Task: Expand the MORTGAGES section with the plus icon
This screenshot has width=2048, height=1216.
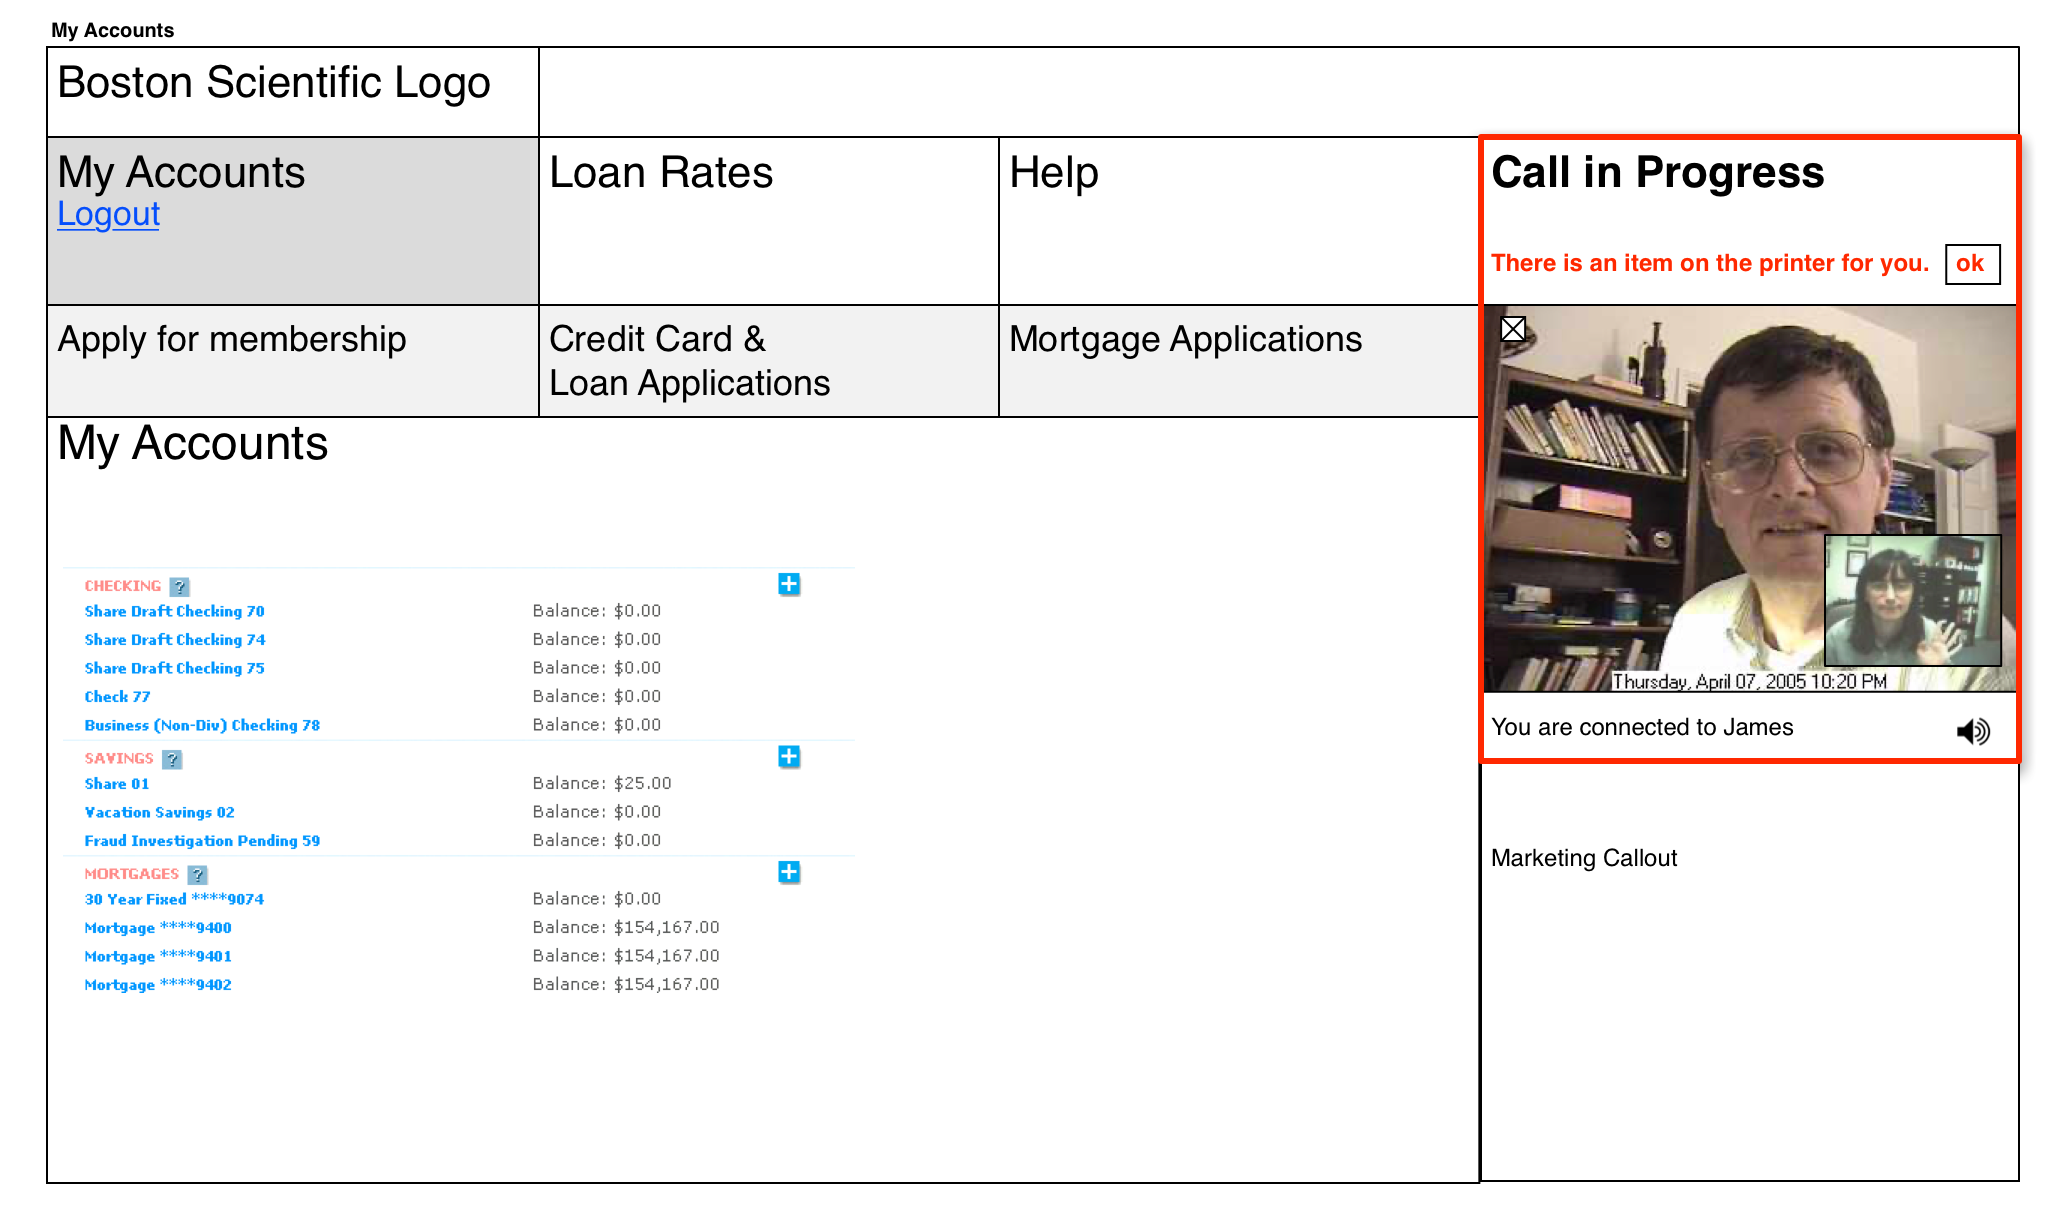Action: (x=789, y=872)
